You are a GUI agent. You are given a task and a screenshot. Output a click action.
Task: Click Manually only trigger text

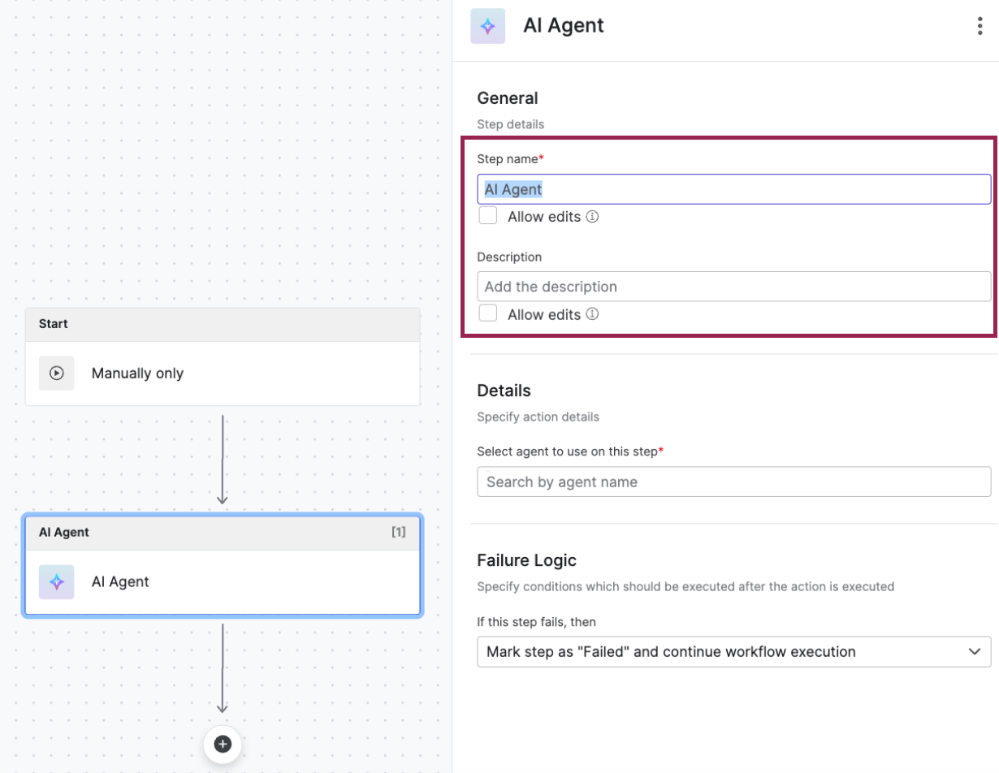(x=138, y=373)
